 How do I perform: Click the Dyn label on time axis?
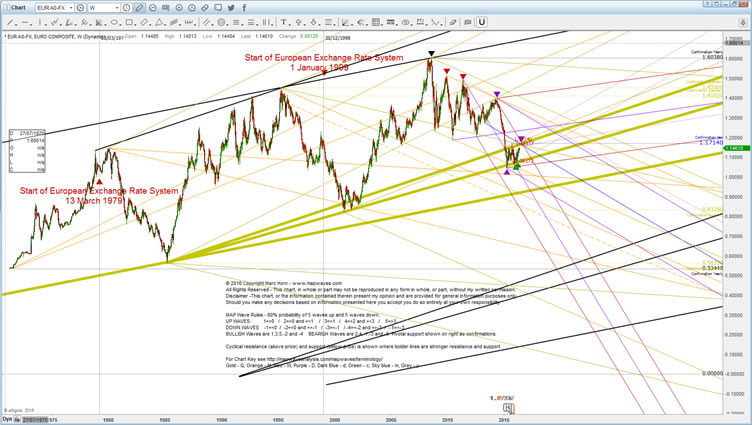[7, 419]
